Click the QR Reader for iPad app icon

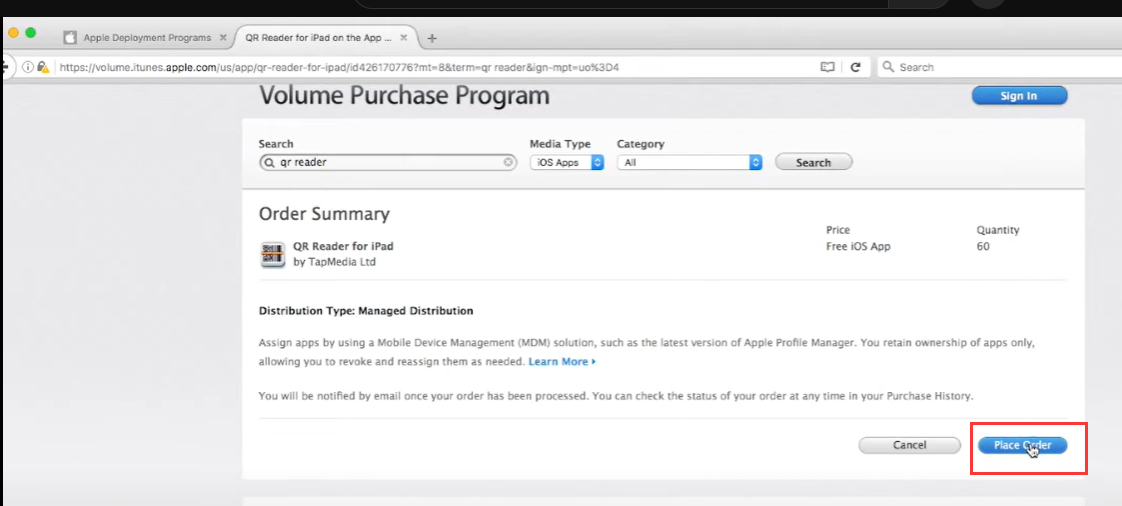tap(273, 254)
